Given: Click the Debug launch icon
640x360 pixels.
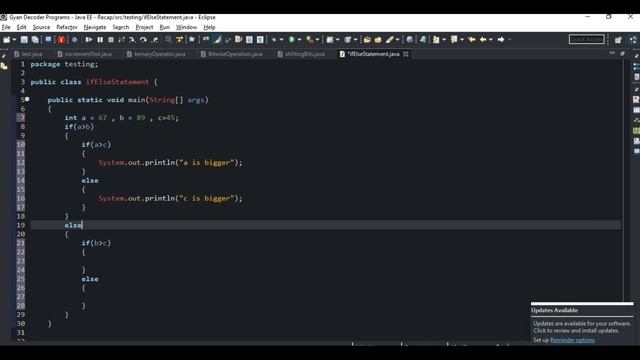Looking at the screenshot, I should click(274, 40).
